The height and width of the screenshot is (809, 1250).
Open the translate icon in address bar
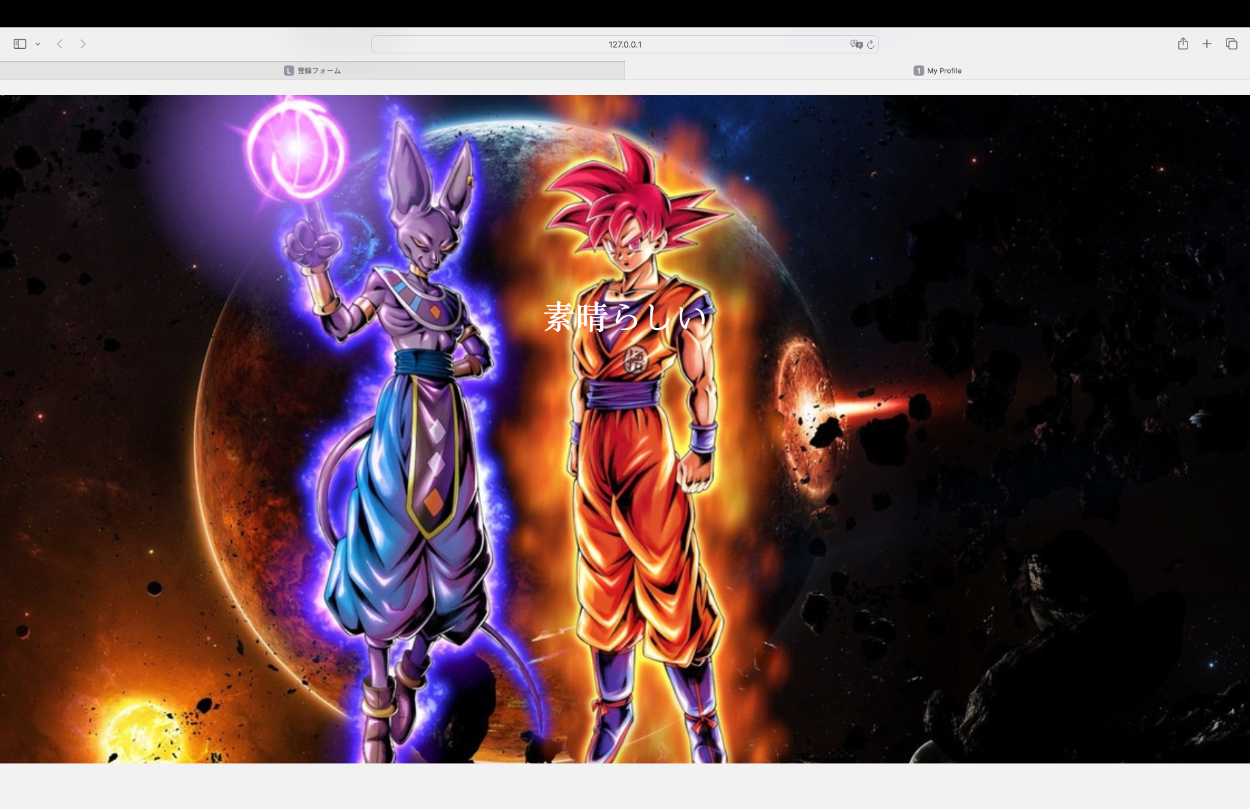[856, 44]
